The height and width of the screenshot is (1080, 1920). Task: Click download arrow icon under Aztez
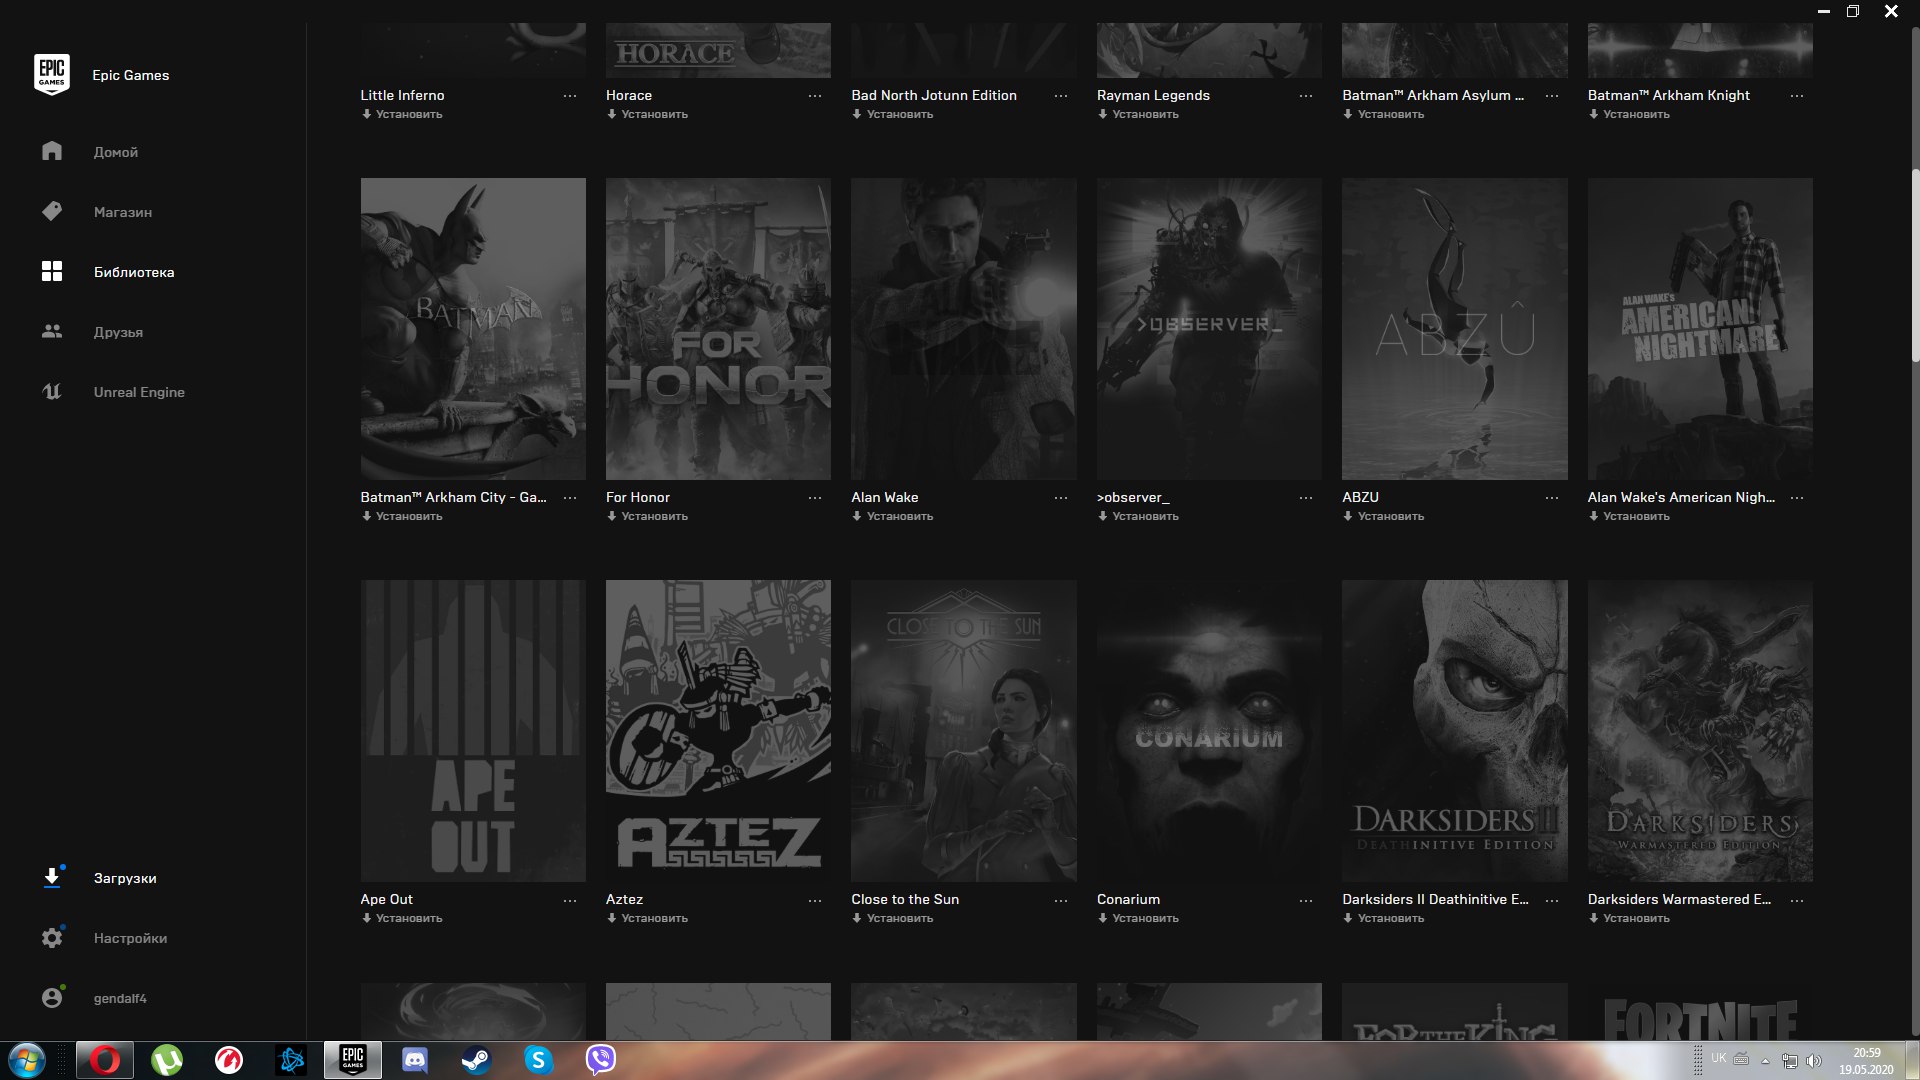[x=612, y=918]
